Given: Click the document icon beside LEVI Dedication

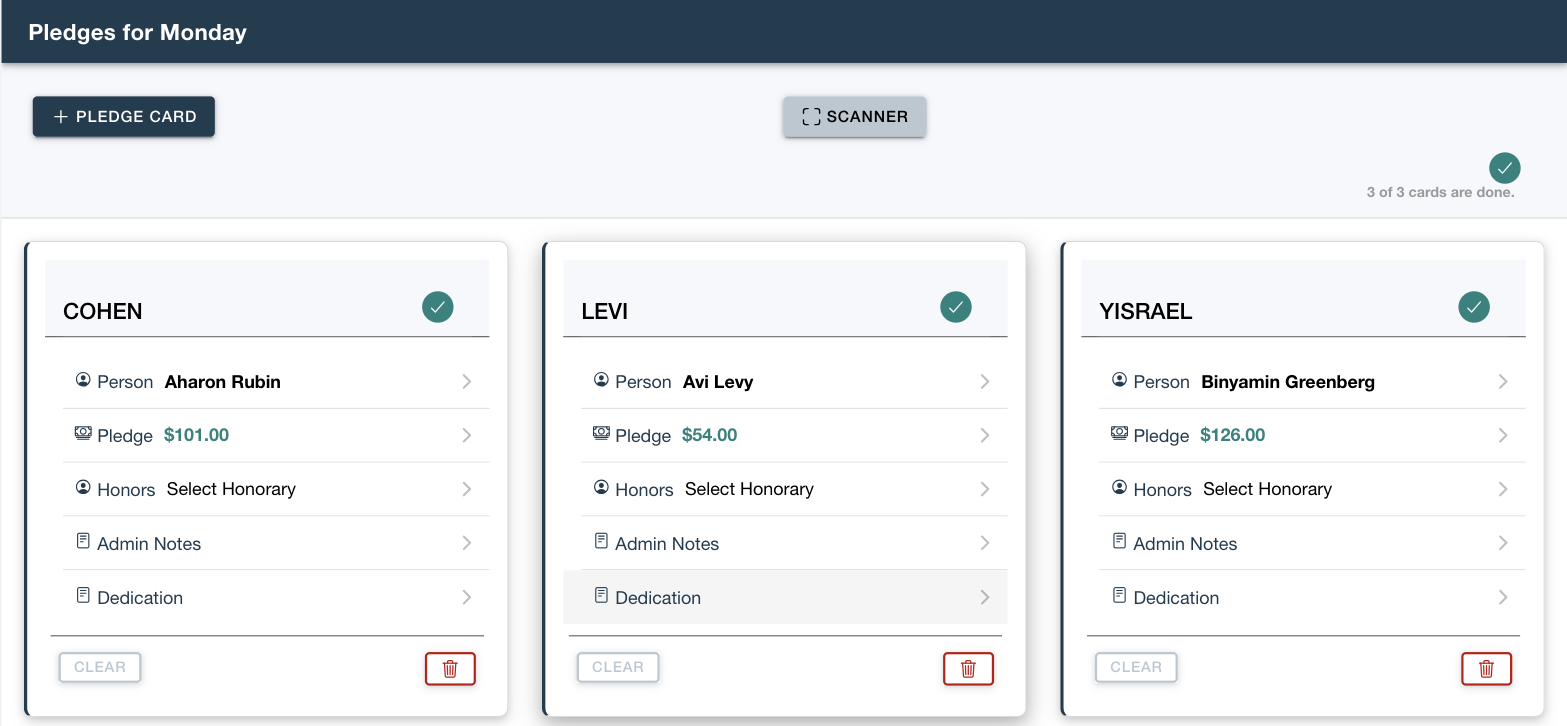Looking at the screenshot, I should tap(601, 596).
